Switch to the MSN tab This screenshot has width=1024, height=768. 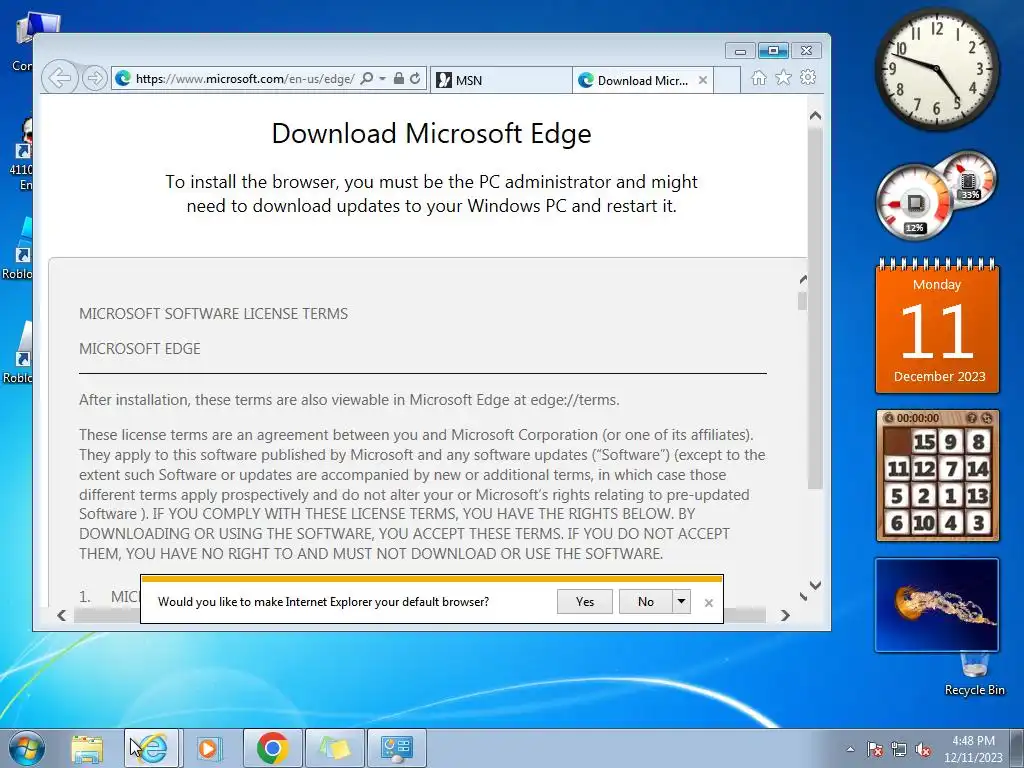(501, 80)
